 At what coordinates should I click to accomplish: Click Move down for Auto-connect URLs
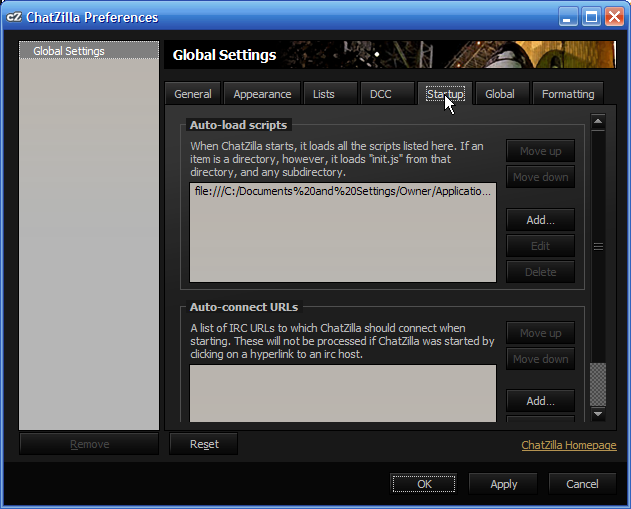[540, 359]
